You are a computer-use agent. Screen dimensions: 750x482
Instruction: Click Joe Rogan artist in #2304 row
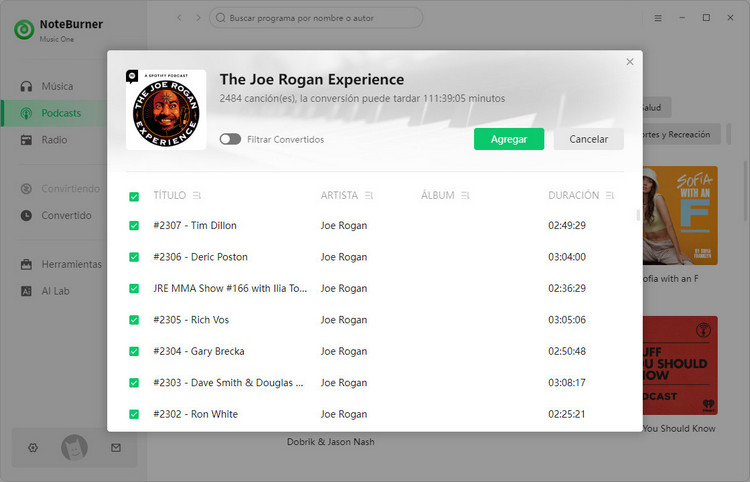pos(344,351)
